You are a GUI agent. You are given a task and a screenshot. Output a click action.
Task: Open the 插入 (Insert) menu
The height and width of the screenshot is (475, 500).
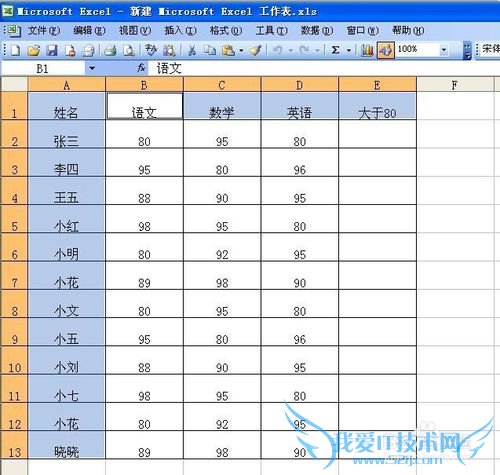180,31
